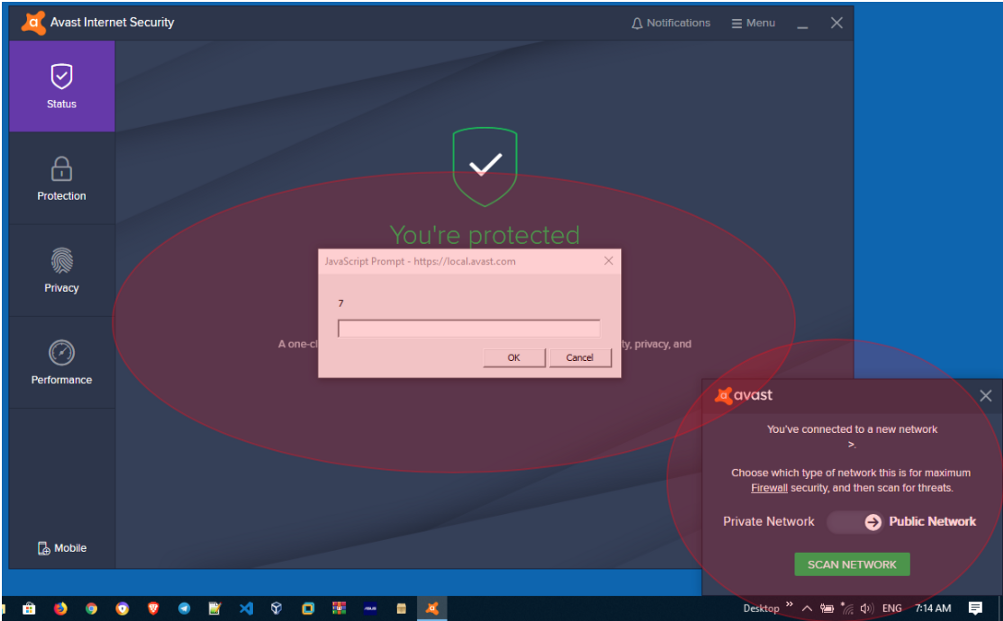
Task: Open the hamburger Menu
Action: point(753,23)
